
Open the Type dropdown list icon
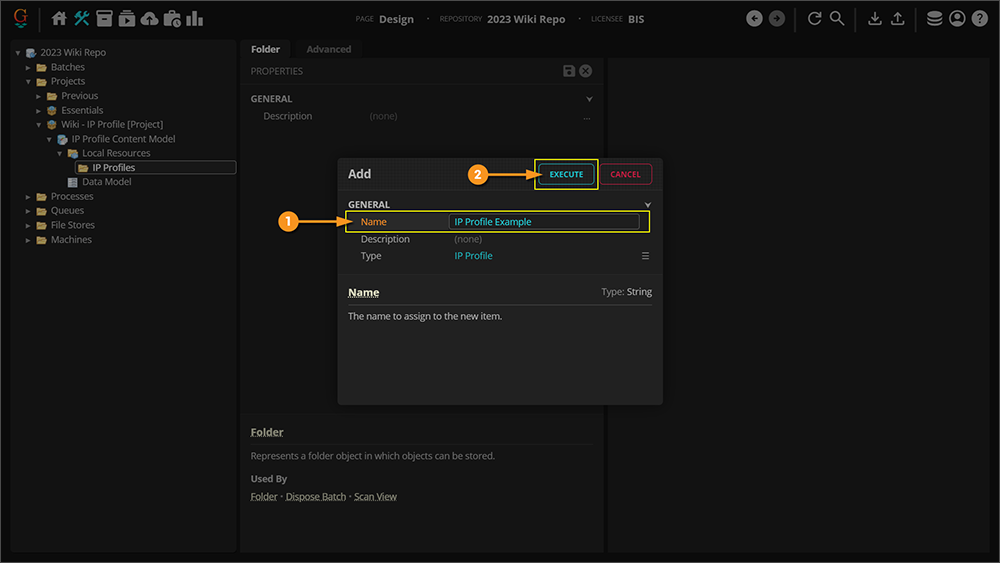tap(645, 256)
